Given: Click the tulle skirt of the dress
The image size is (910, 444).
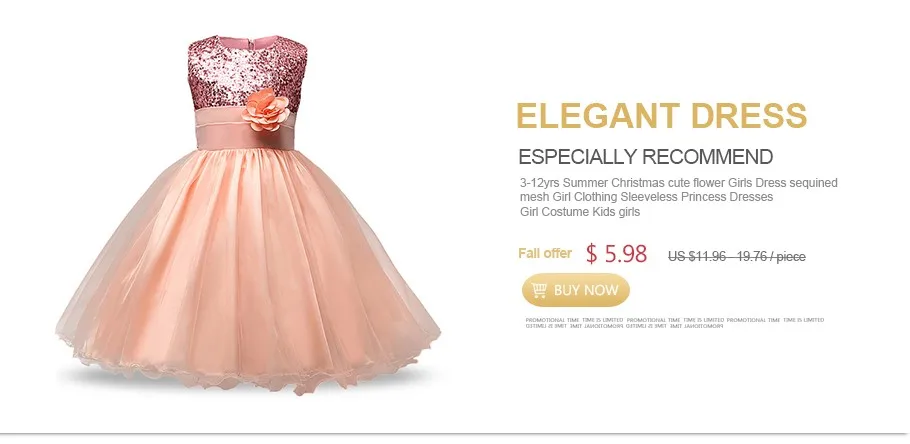Looking at the screenshot, I should (248, 261).
